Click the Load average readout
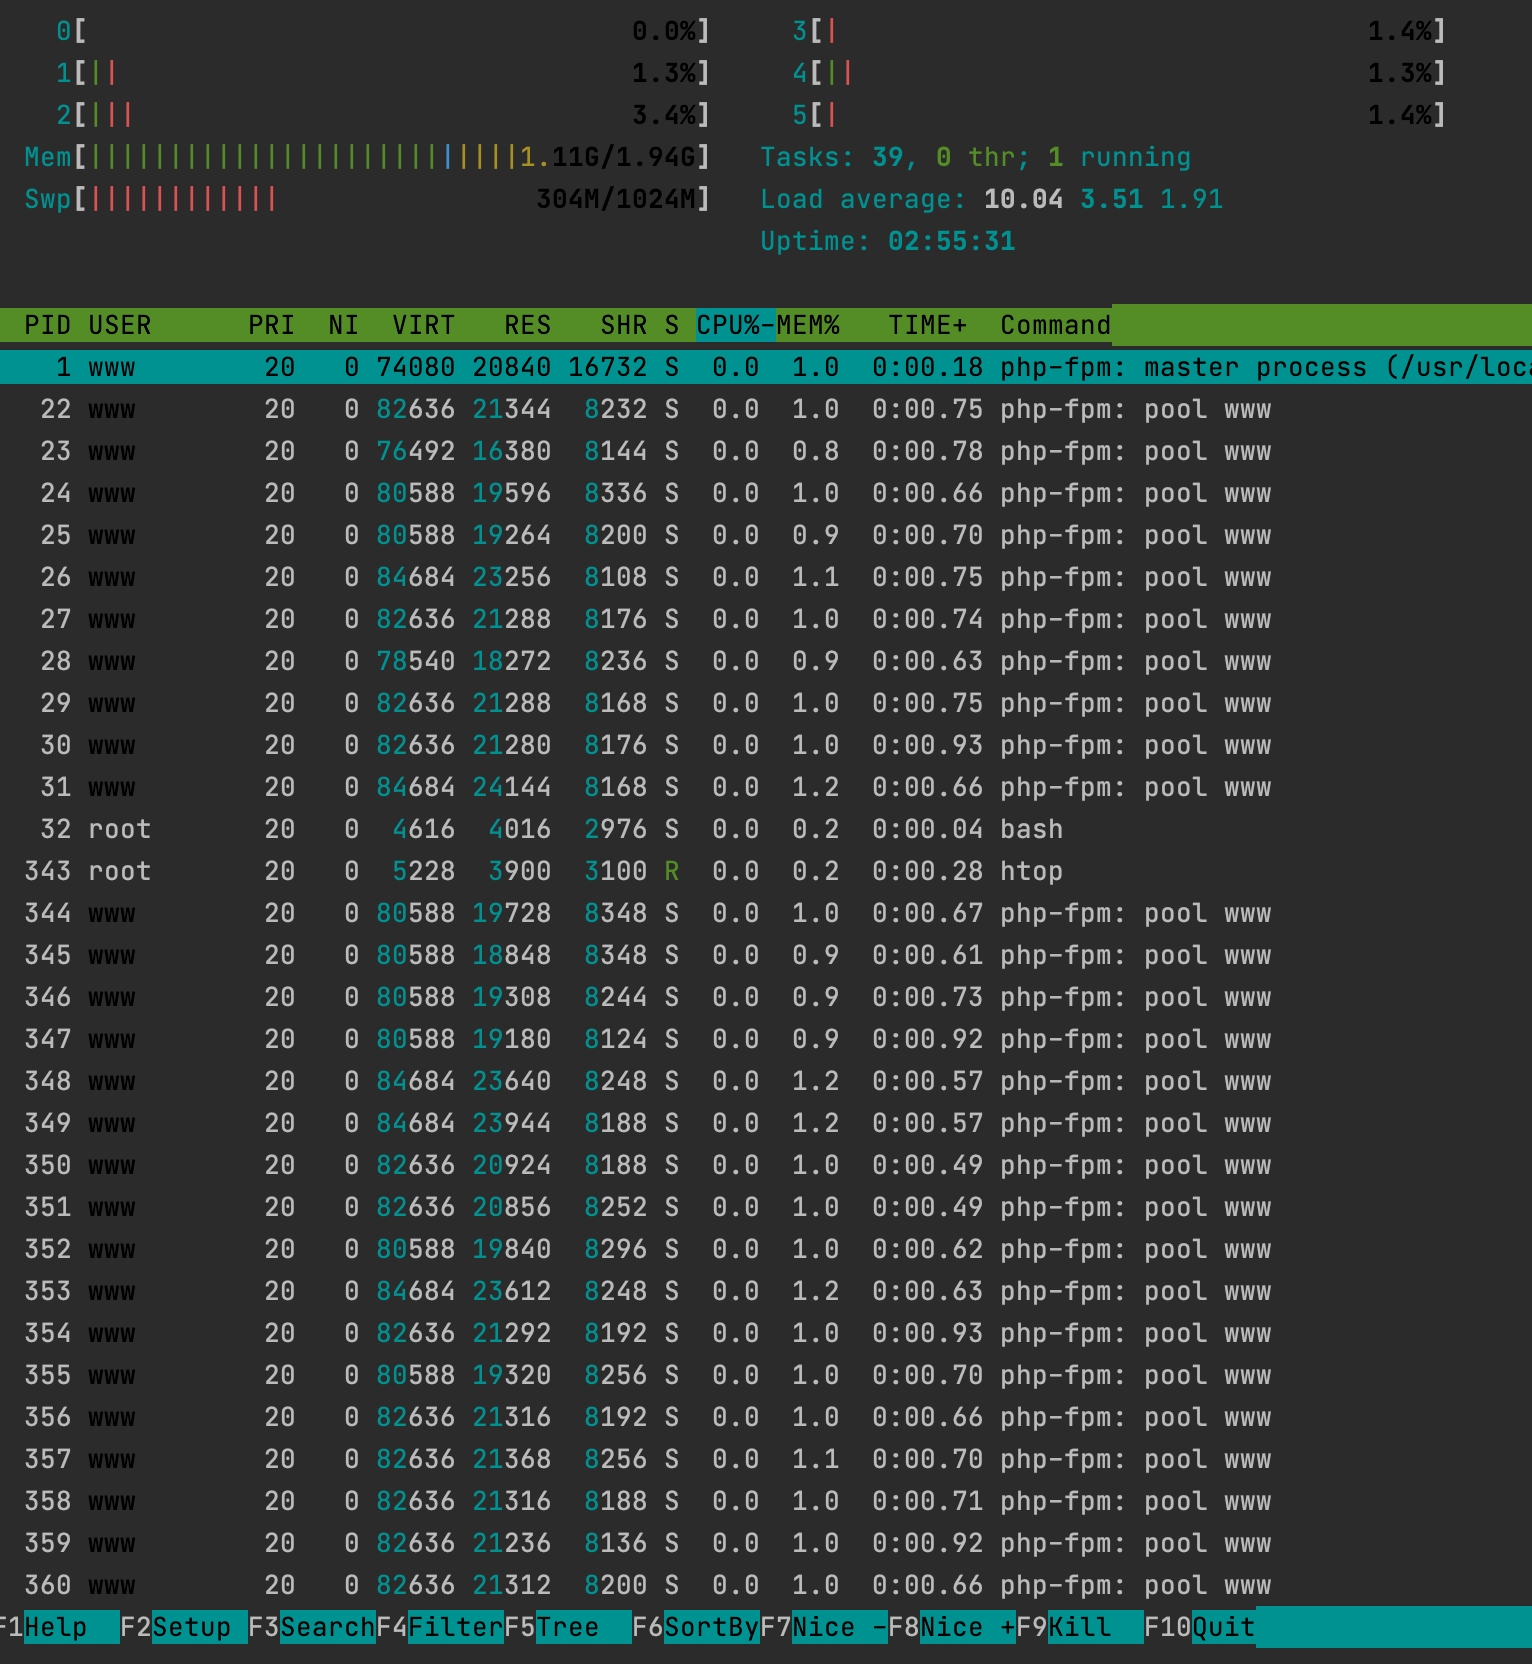Screen dimensions: 1532x1664 pos(991,199)
